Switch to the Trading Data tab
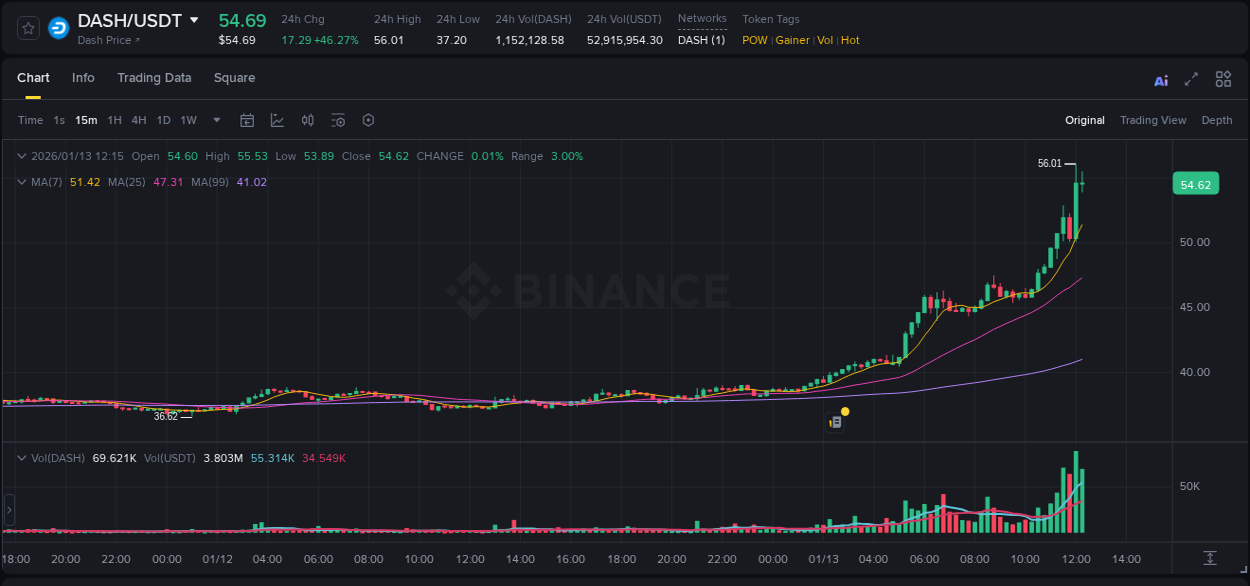The height and width of the screenshot is (586, 1250). pyautogui.click(x=154, y=78)
